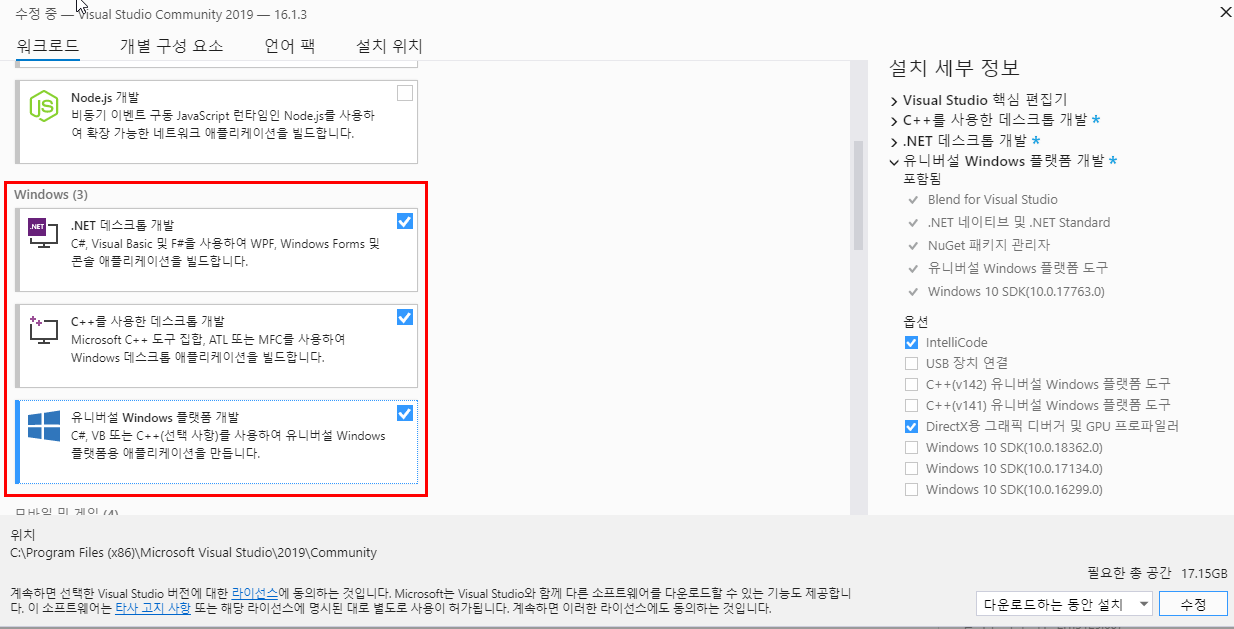Image resolution: width=1234 pixels, height=629 pixels.
Task: Uncheck the .NET 데스크톱 개발 workload checkbox
Action: pyautogui.click(x=405, y=221)
